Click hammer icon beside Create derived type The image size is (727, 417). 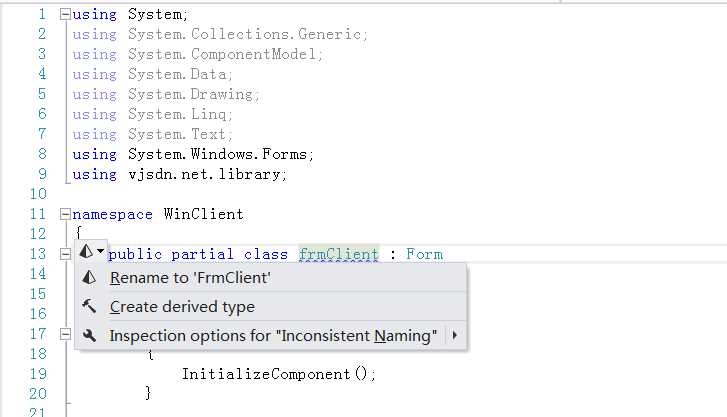pyautogui.click(x=89, y=306)
